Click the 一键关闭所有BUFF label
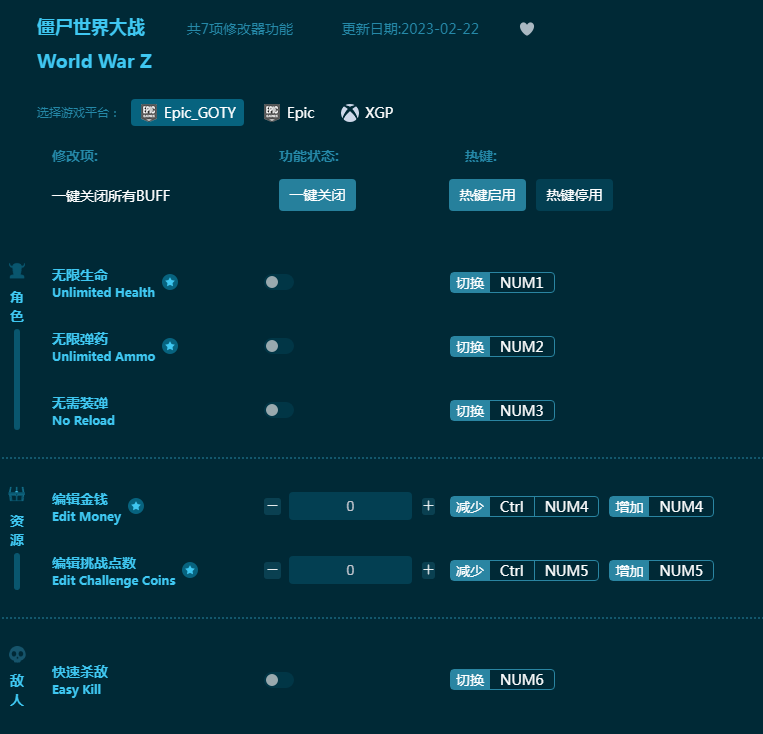This screenshot has height=734, width=763. 111,196
